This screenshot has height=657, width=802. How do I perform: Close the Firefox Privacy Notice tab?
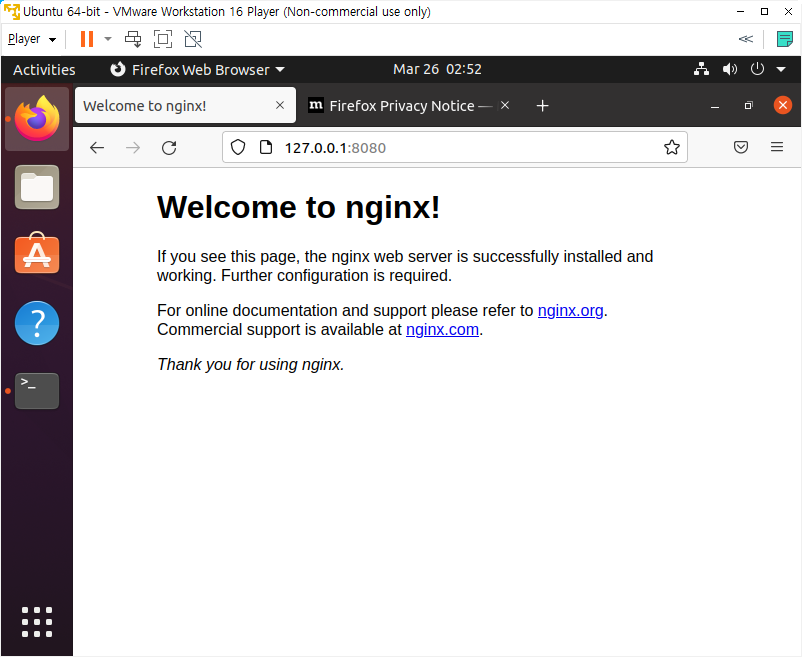[x=505, y=105]
